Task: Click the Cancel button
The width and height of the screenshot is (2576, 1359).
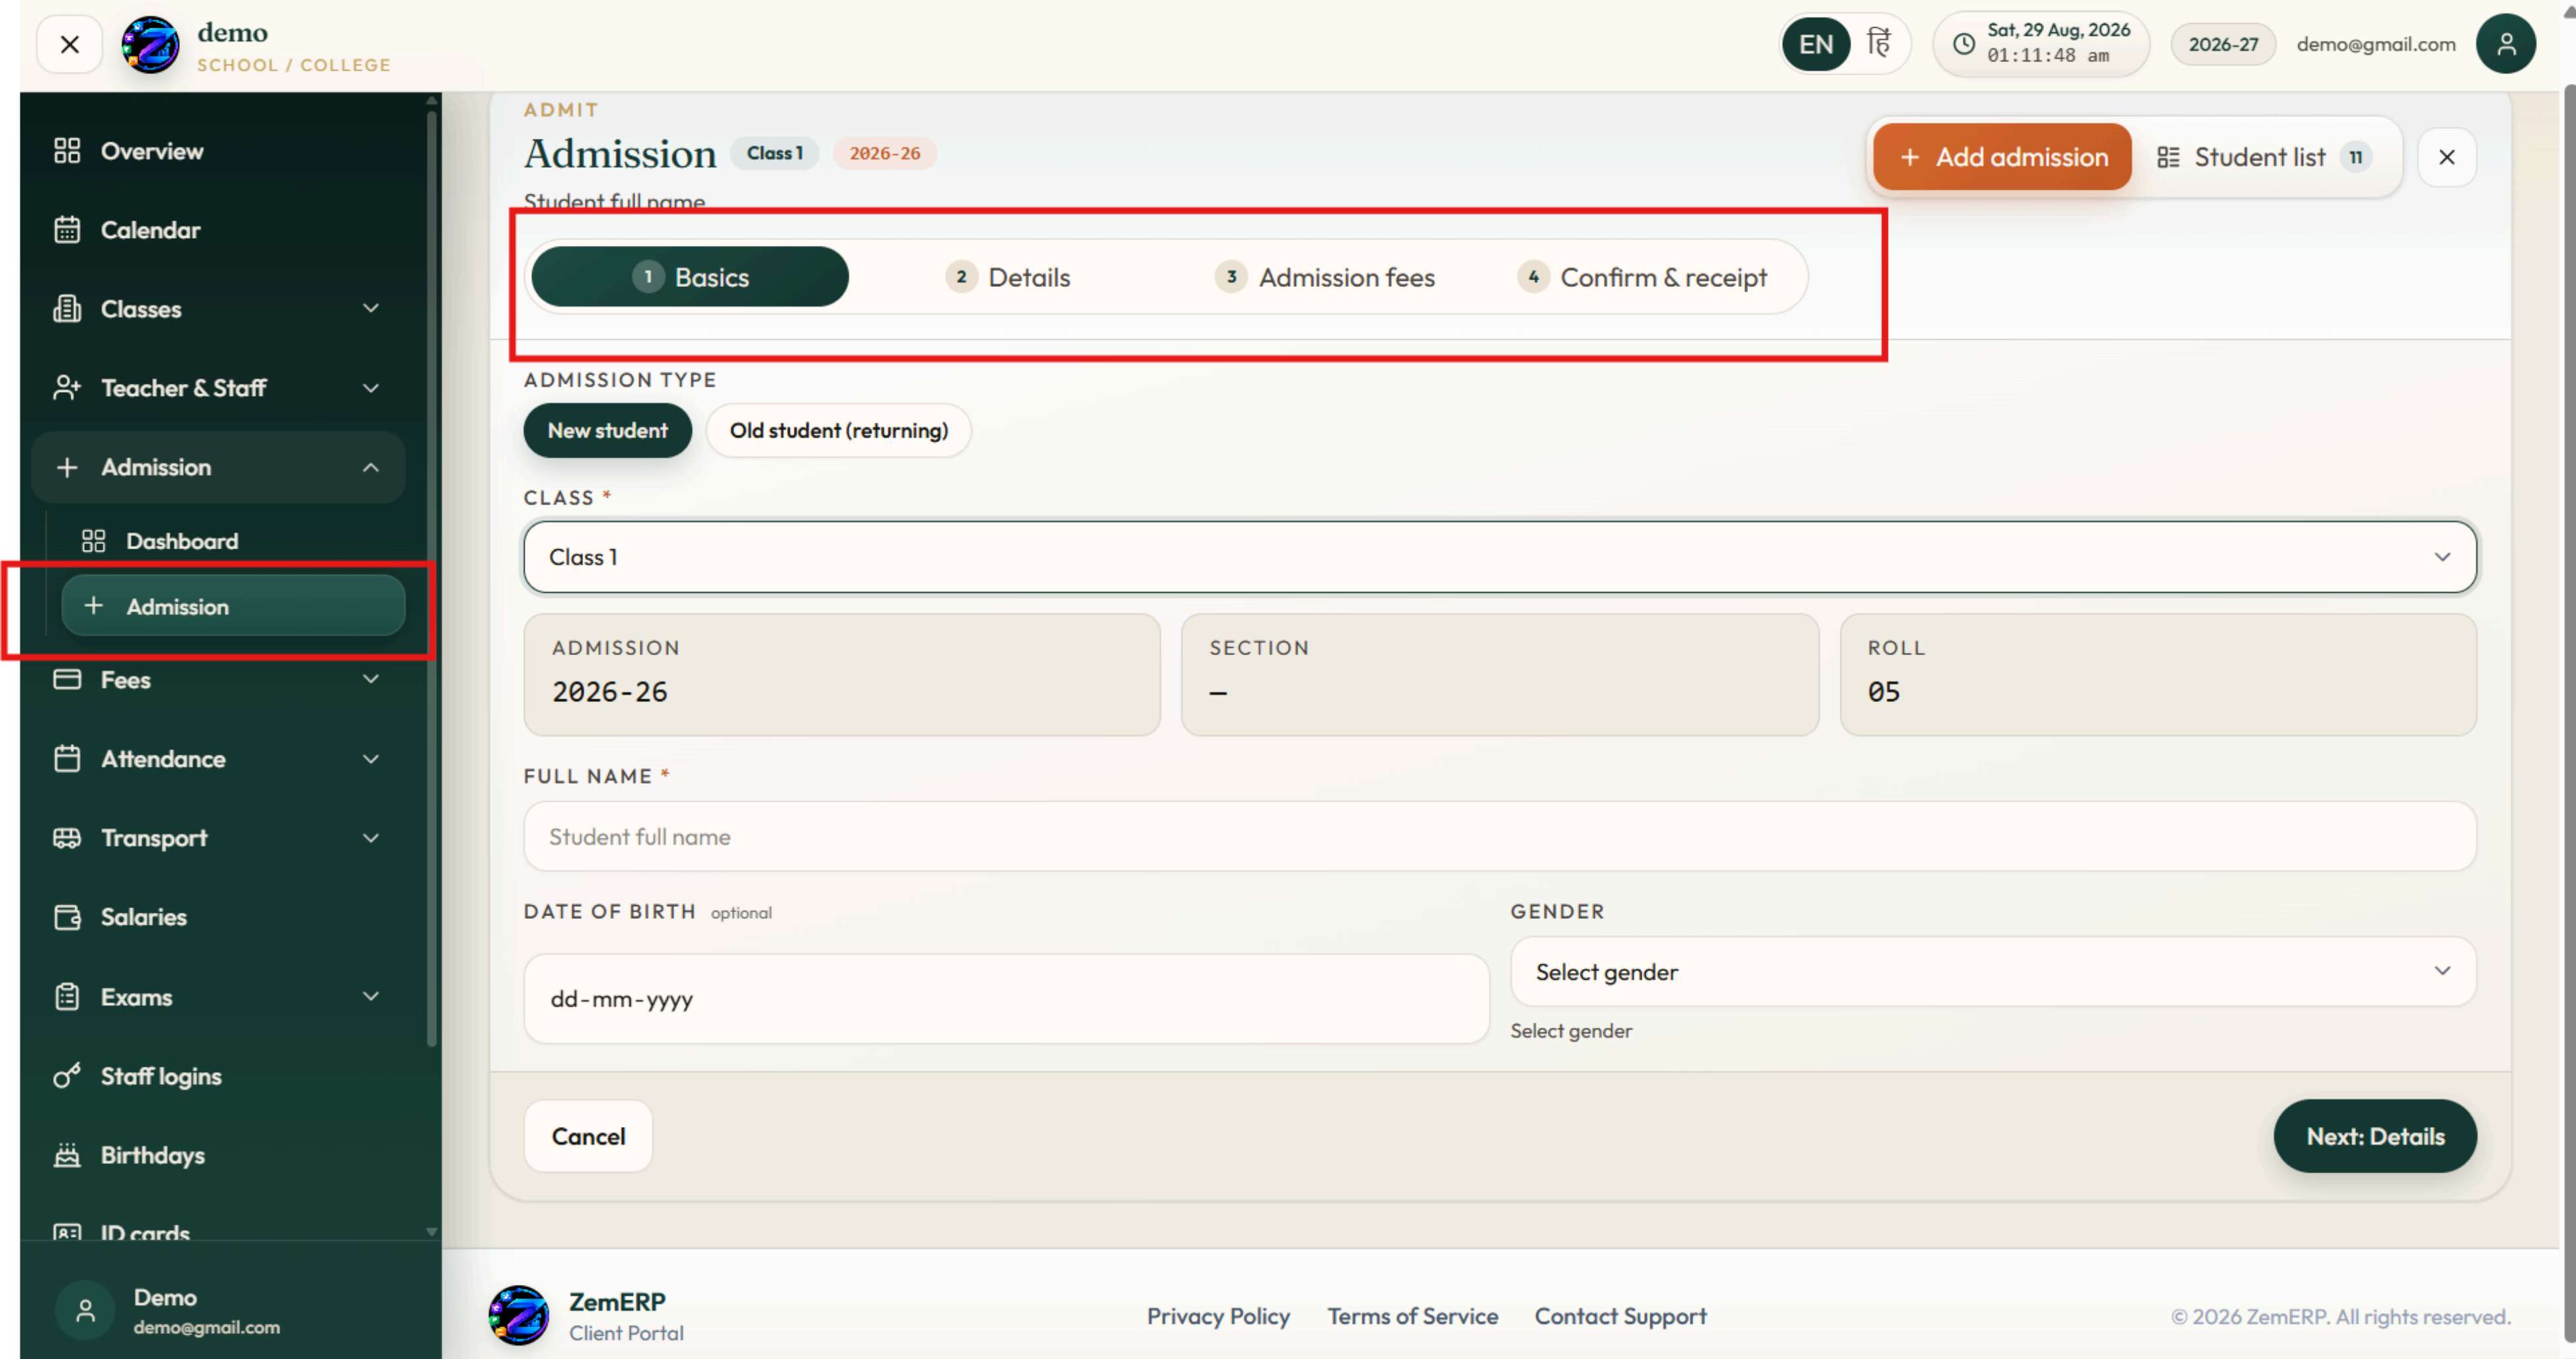Action: point(588,1137)
